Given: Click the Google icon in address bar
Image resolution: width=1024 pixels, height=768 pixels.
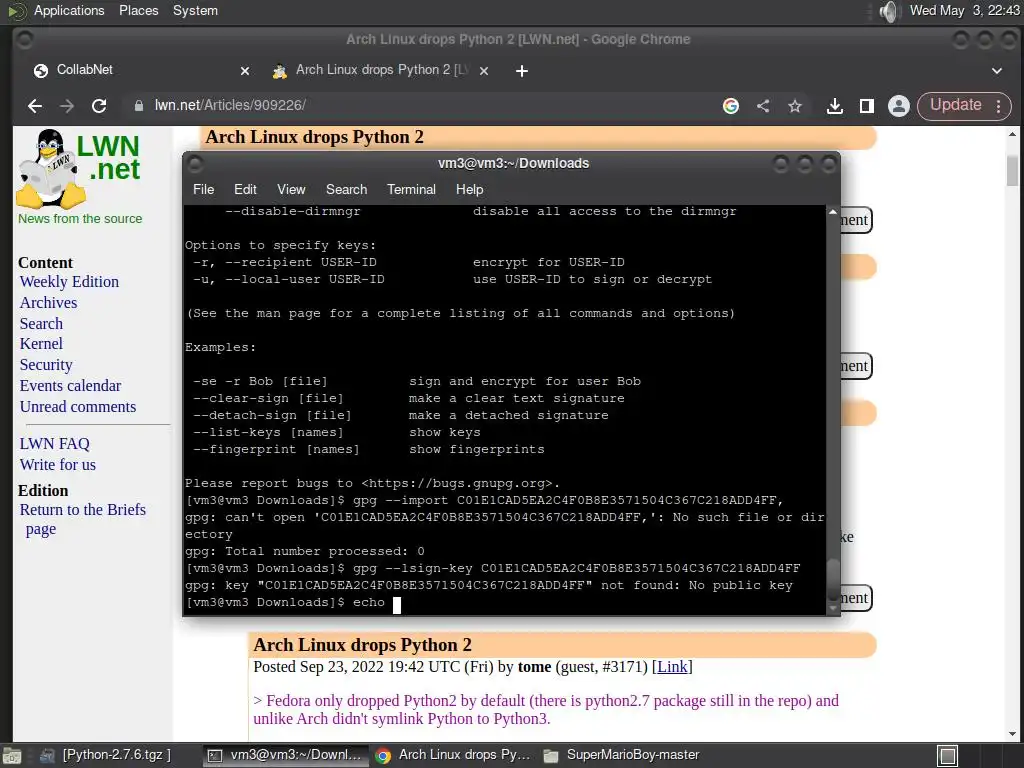Looking at the screenshot, I should [731, 106].
